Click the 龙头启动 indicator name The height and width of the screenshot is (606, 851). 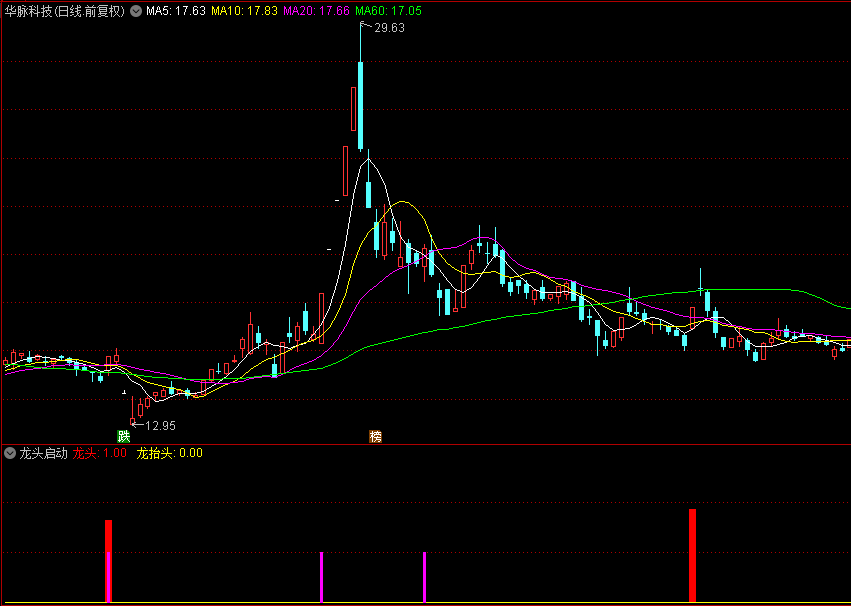43,453
